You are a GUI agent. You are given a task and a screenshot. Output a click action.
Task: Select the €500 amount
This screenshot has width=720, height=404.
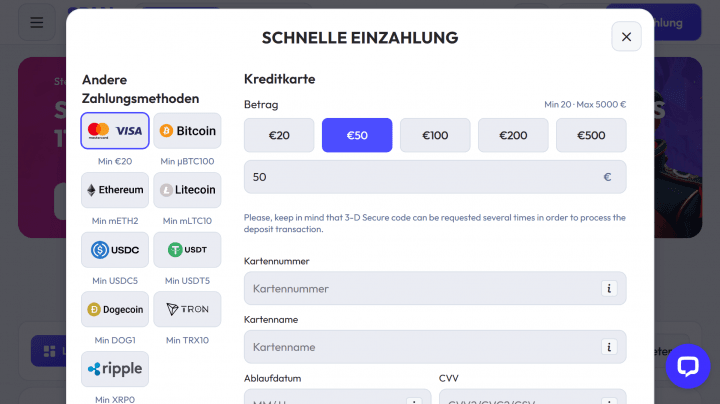pyautogui.click(x=591, y=135)
